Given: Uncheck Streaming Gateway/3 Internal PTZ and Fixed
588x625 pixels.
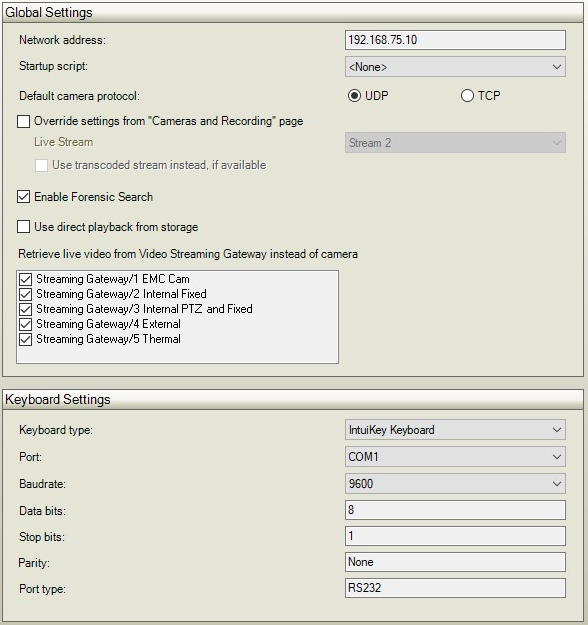Looking at the screenshot, I should point(26,309).
